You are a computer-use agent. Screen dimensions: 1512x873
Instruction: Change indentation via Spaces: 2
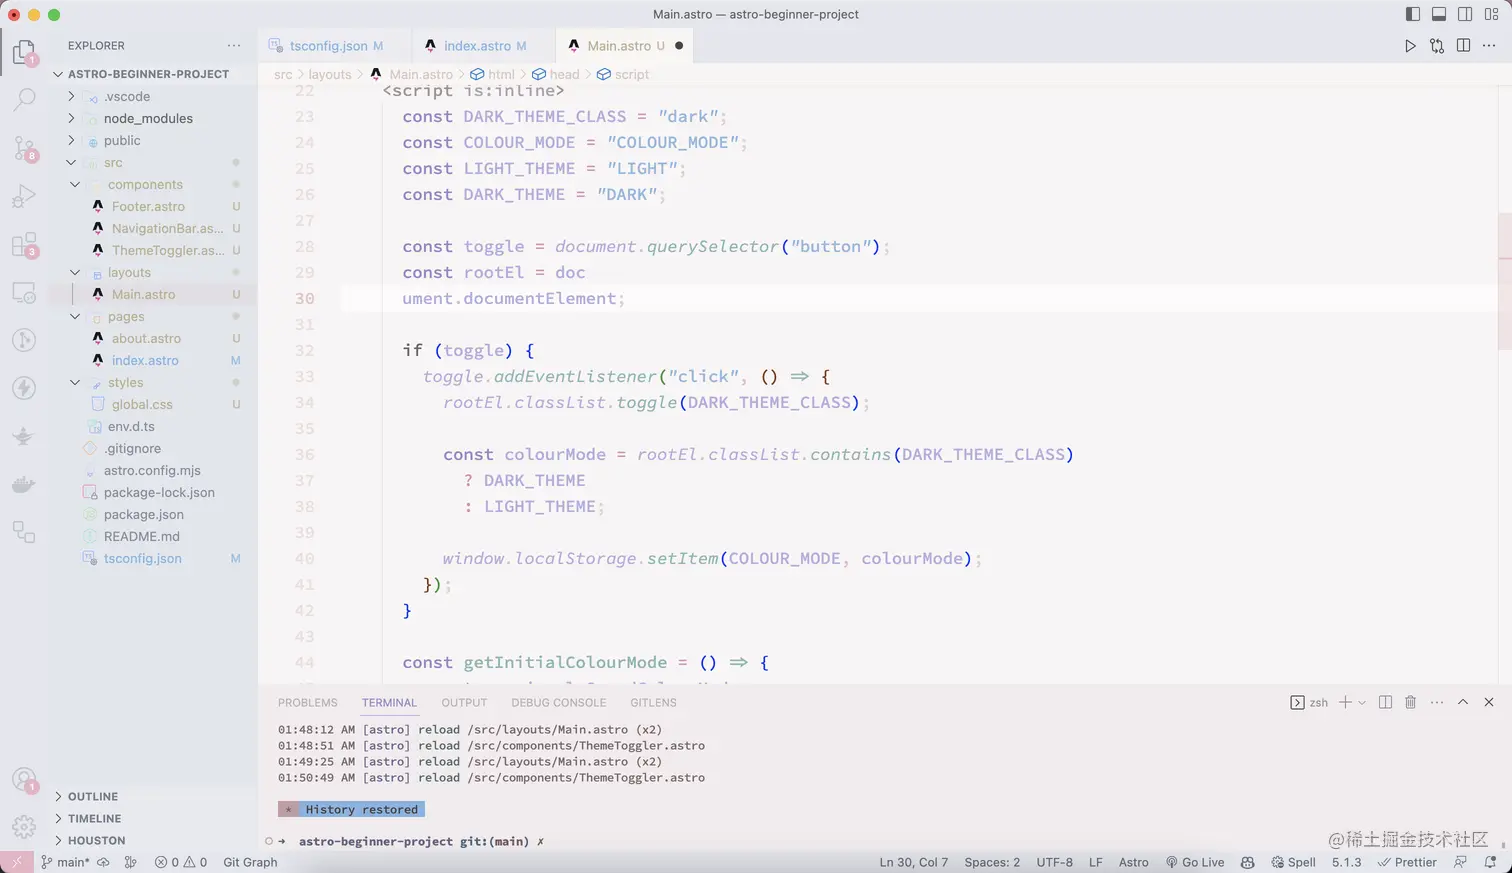tap(992, 862)
